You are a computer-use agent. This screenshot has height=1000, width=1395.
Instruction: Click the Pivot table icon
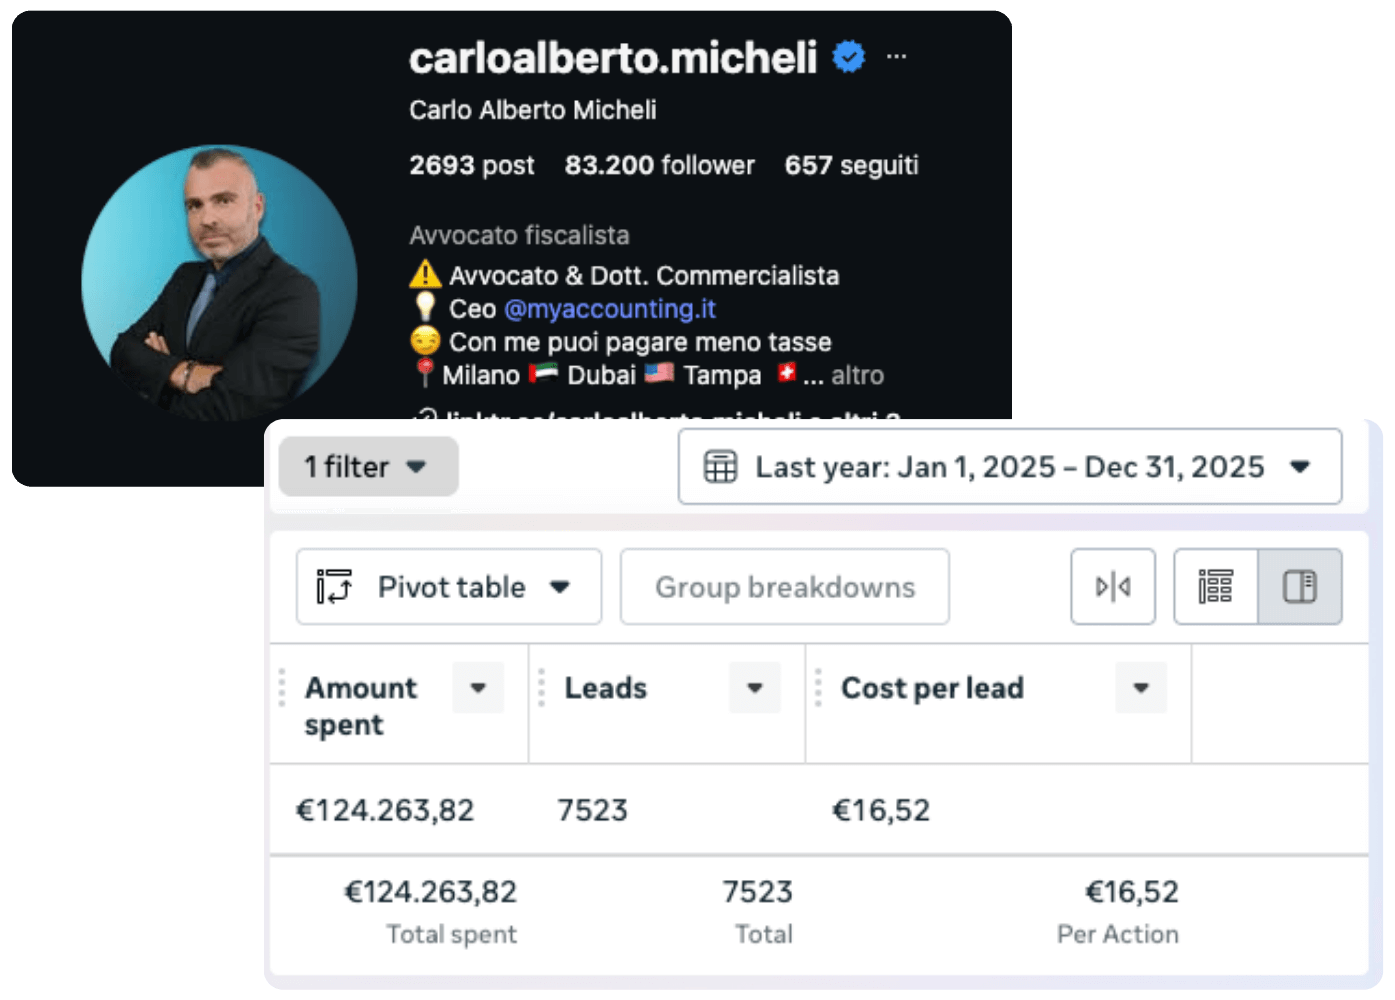pos(334,587)
